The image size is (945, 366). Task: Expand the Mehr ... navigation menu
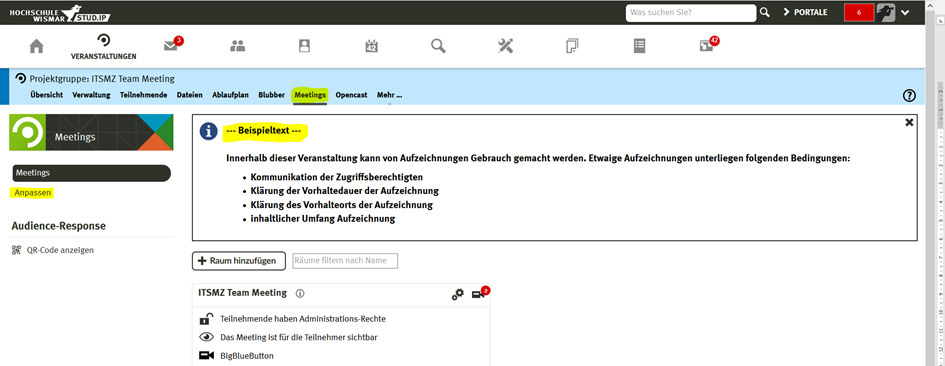pyautogui.click(x=389, y=95)
